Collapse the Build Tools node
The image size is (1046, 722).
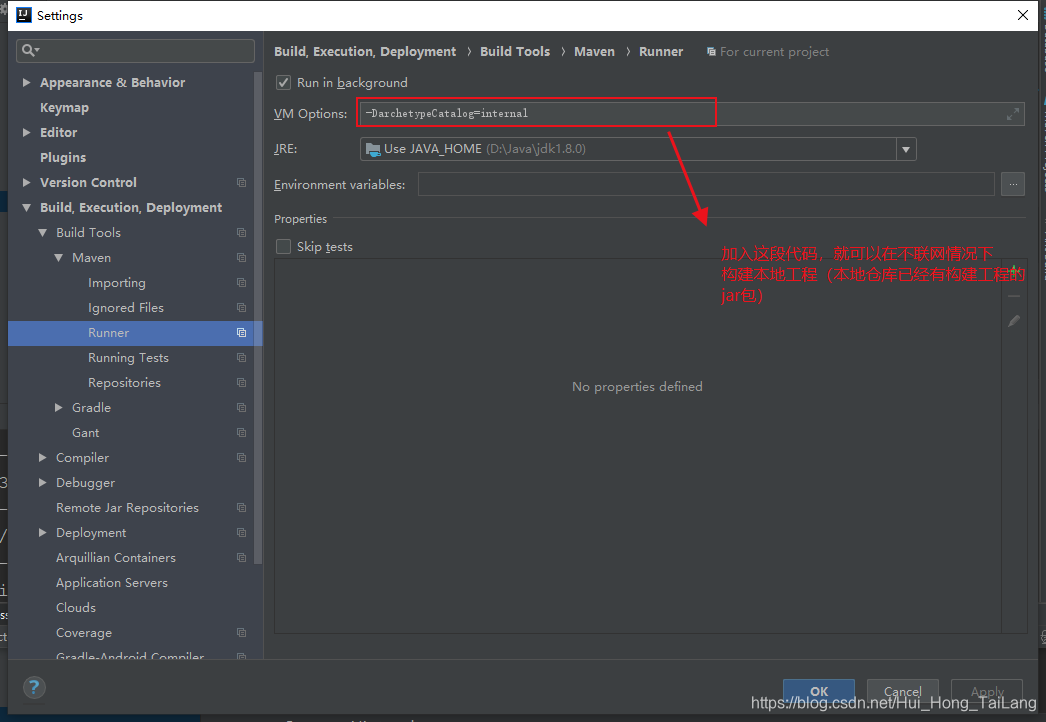[x=43, y=232]
